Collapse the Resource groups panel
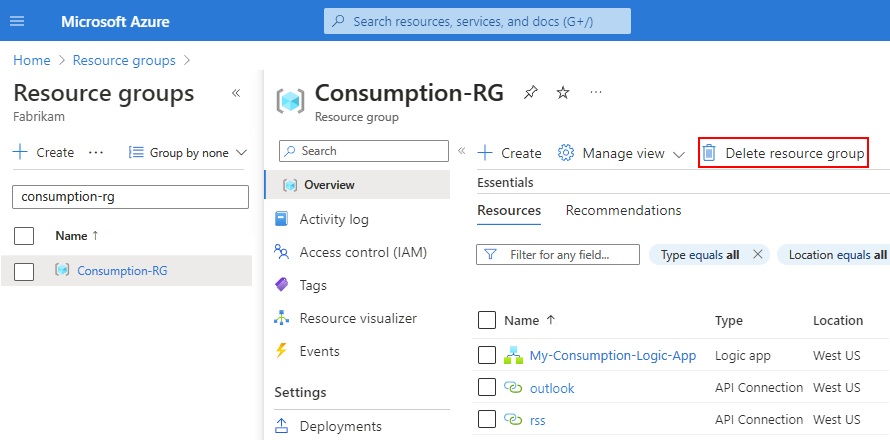This screenshot has height=440, width=890. click(x=236, y=93)
